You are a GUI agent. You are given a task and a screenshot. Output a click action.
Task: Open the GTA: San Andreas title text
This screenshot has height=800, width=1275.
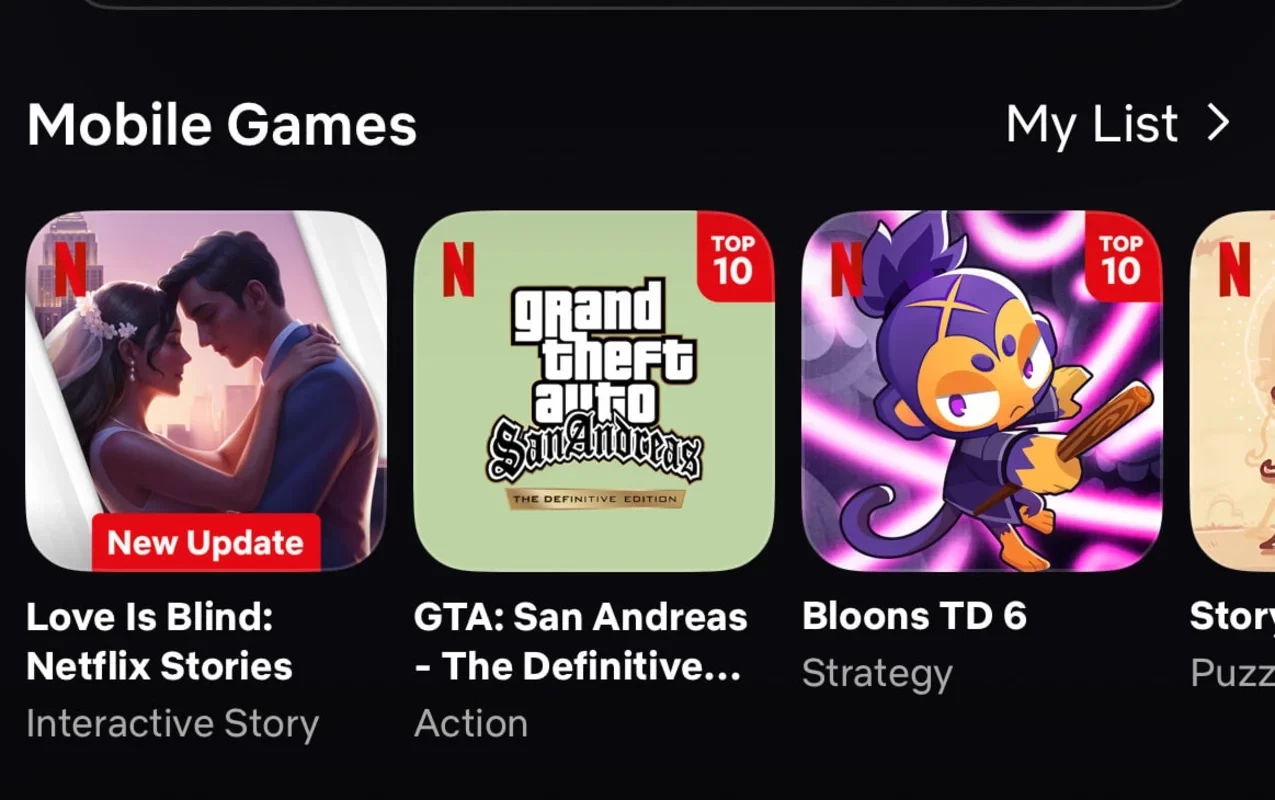(580, 641)
